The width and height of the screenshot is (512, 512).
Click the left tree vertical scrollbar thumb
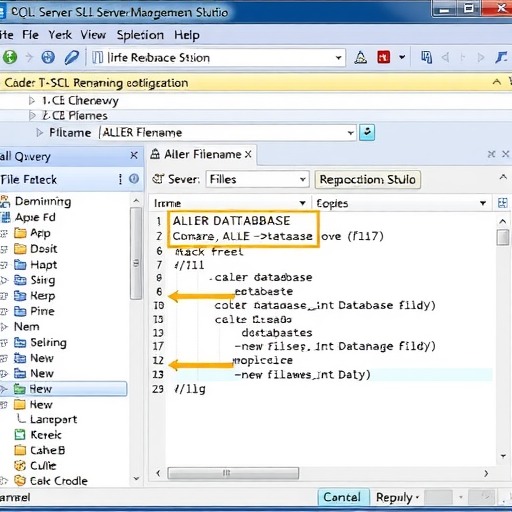[136, 253]
